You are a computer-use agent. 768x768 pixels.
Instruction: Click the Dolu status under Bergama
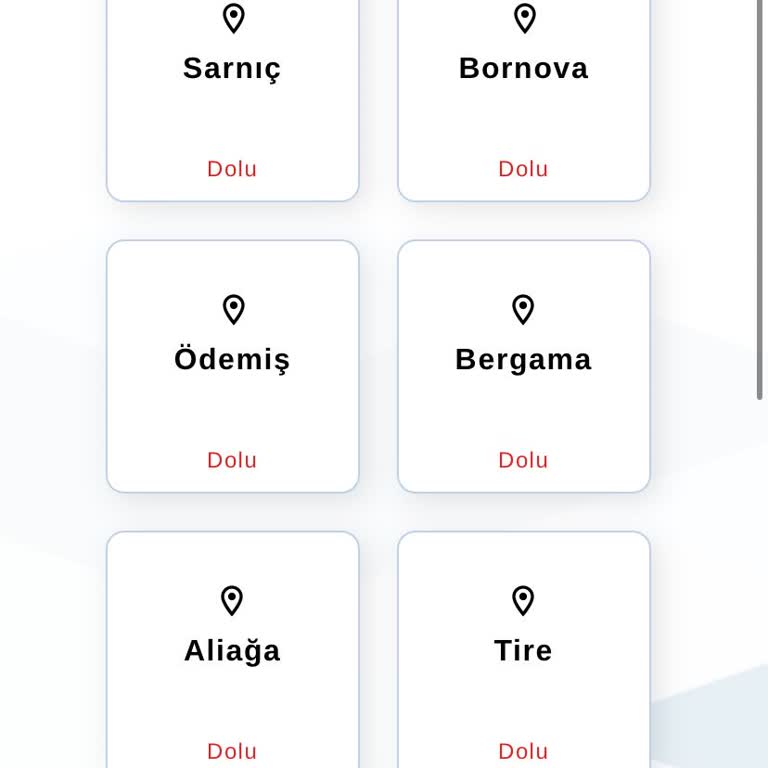(x=524, y=460)
